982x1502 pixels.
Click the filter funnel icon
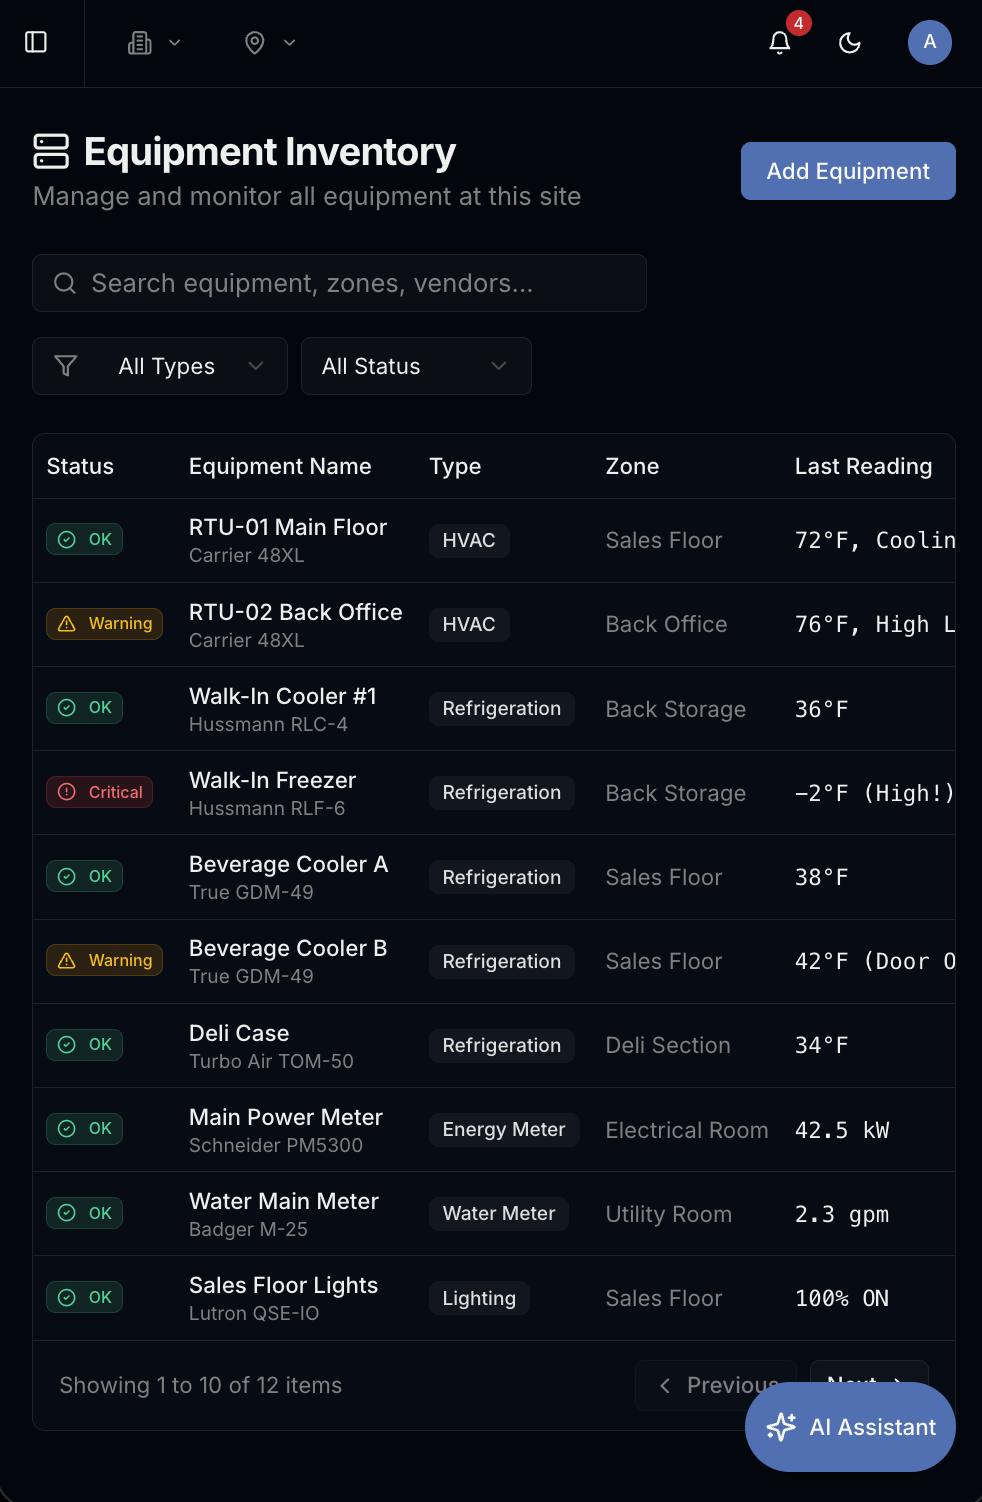pos(66,366)
